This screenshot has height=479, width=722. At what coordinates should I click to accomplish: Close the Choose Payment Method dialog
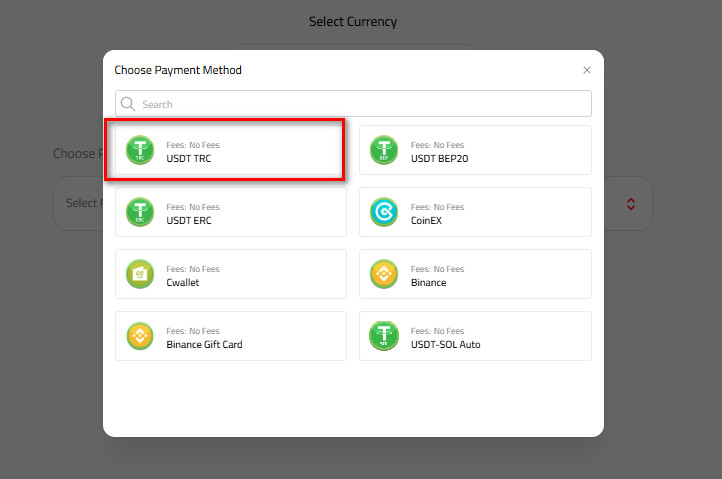point(587,70)
